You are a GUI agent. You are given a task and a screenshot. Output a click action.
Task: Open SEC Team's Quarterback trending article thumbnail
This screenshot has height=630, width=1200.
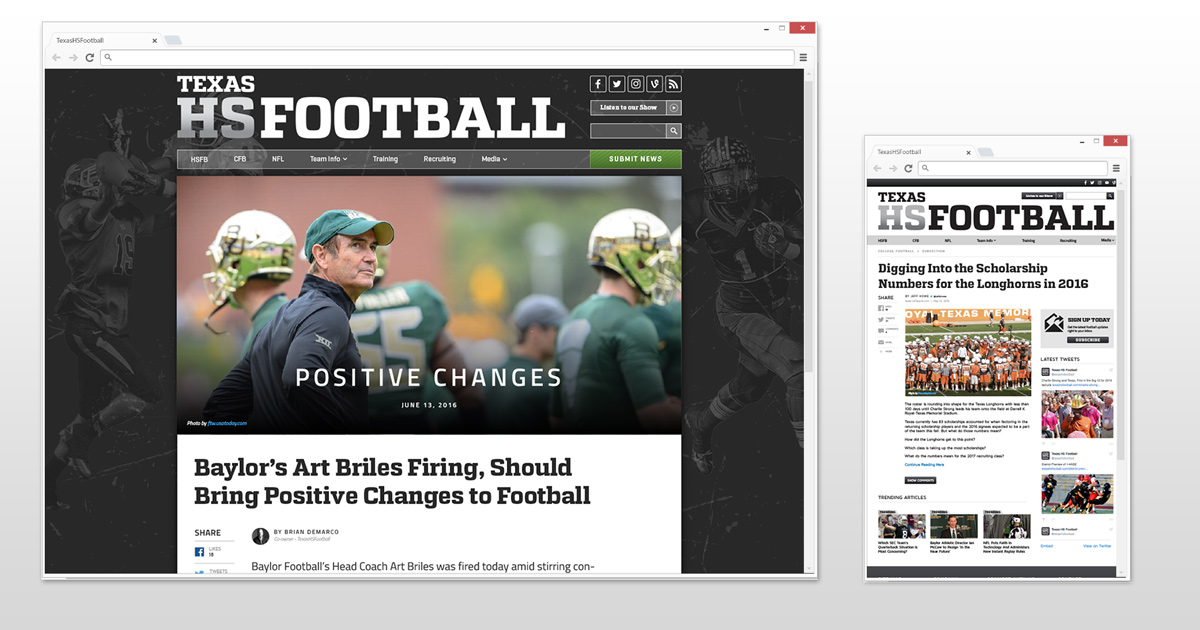tap(902, 526)
